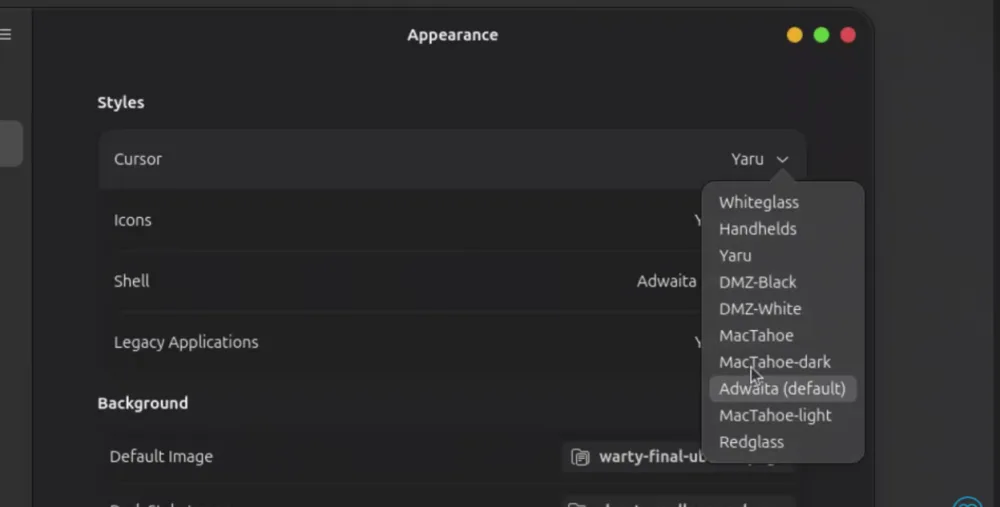The width and height of the screenshot is (1000, 507).
Task: Click the Appearance window title
Action: point(453,35)
